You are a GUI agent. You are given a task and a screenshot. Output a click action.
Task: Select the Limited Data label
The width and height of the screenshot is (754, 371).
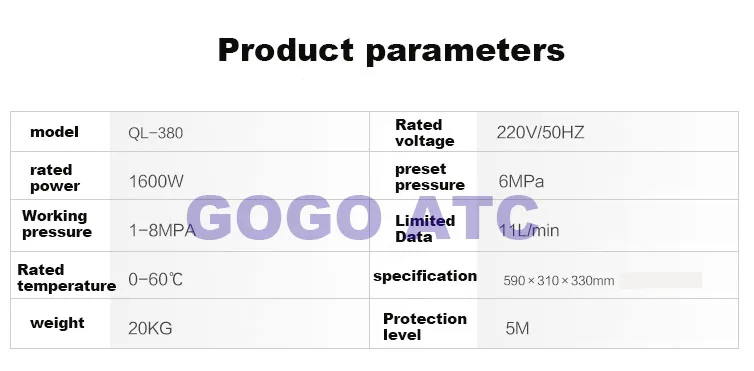point(425,229)
